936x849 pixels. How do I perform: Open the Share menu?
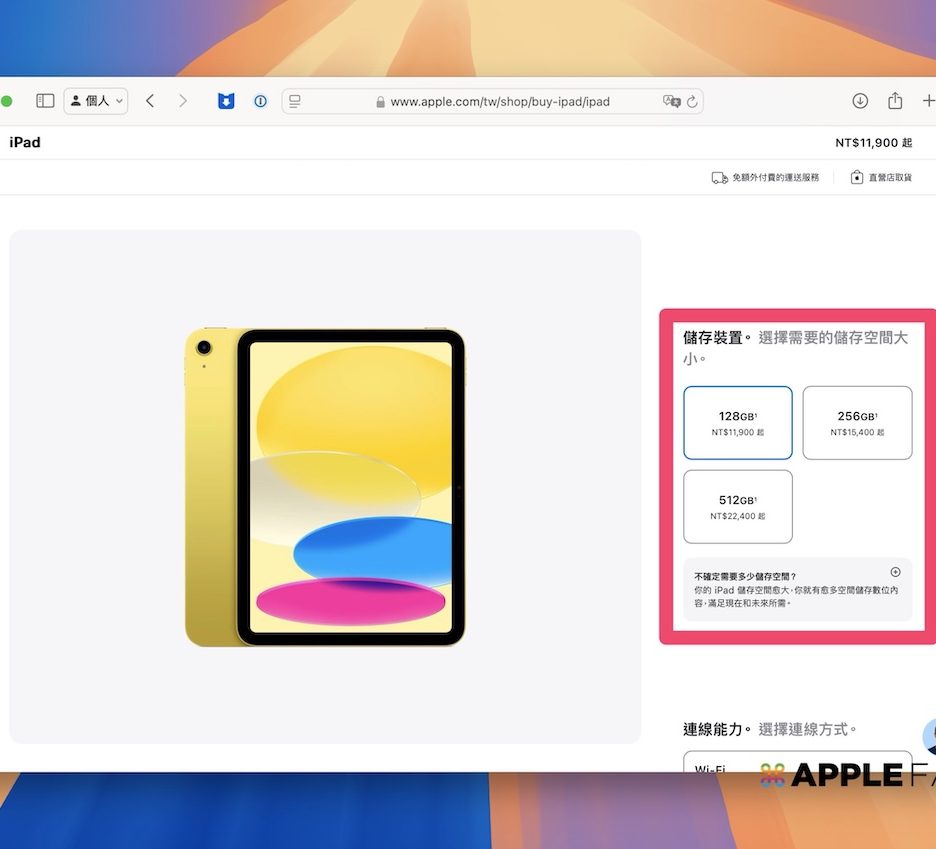(x=895, y=101)
